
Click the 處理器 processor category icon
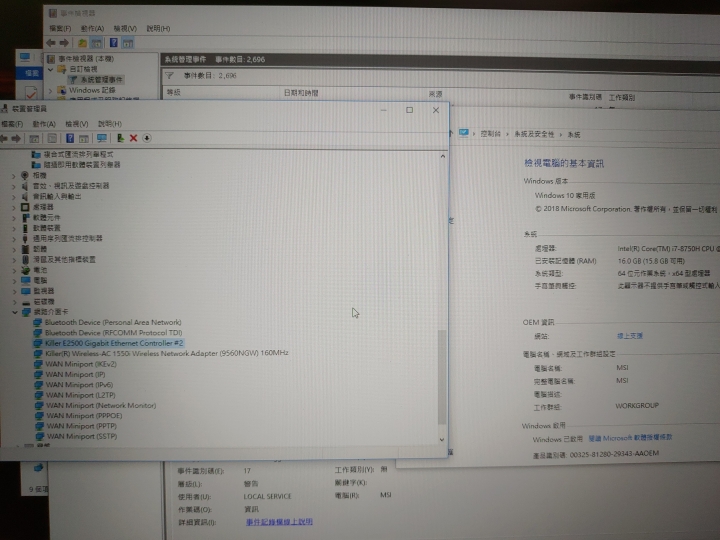(x=25, y=207)
